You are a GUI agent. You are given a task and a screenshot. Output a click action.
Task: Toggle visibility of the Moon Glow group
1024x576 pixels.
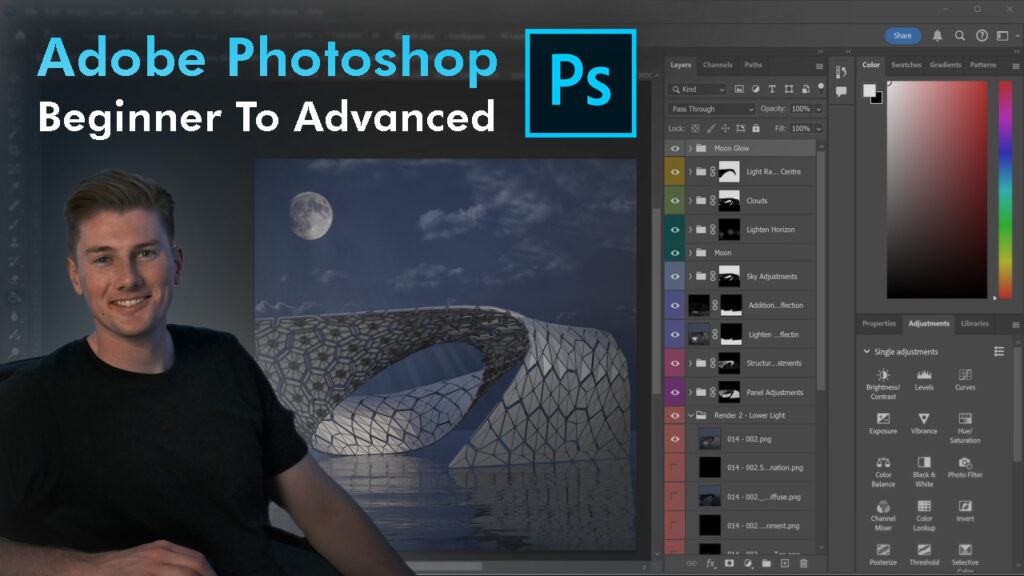click(x=675, y=148)
